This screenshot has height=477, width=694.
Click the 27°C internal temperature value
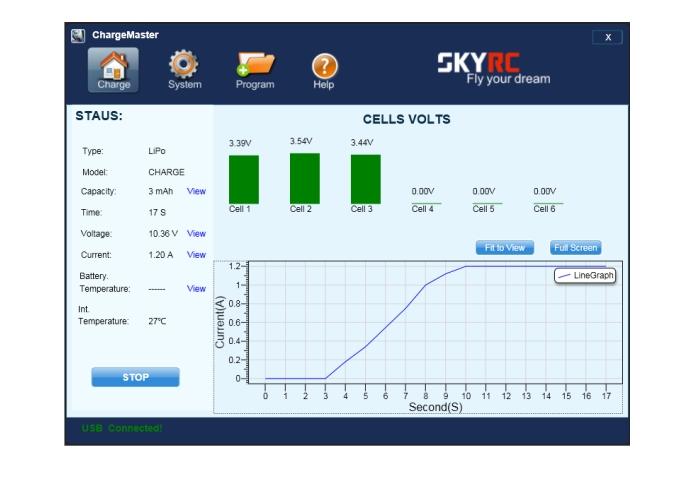coord(157,321)
